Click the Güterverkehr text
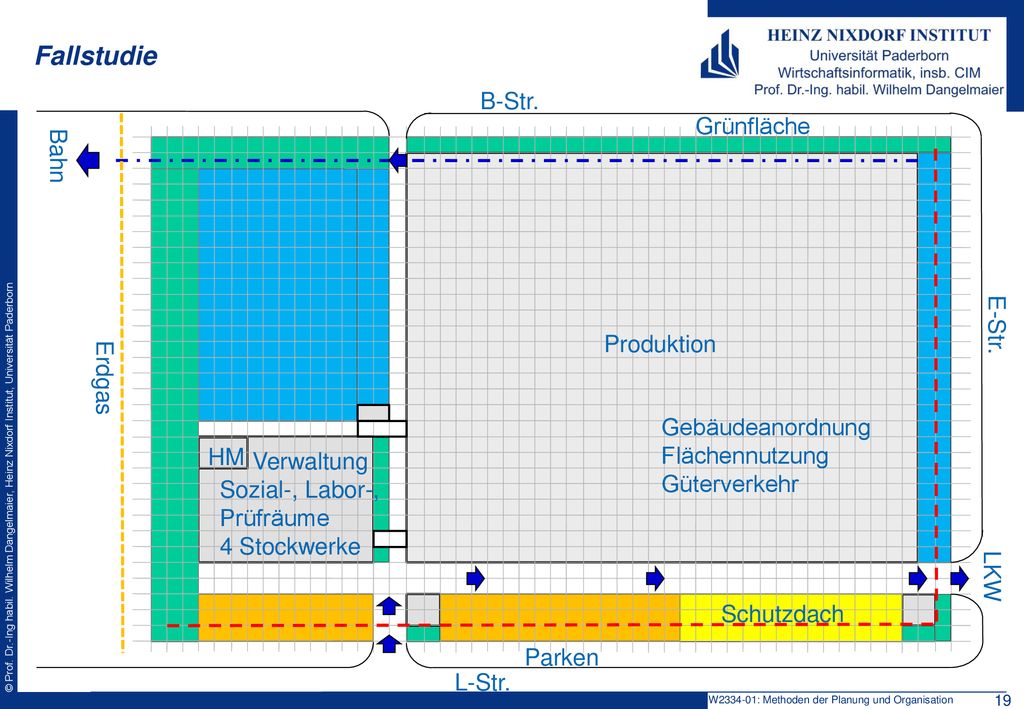This screenshot has width=1024, height=709. pyautogui.click(x=729, y=484)
